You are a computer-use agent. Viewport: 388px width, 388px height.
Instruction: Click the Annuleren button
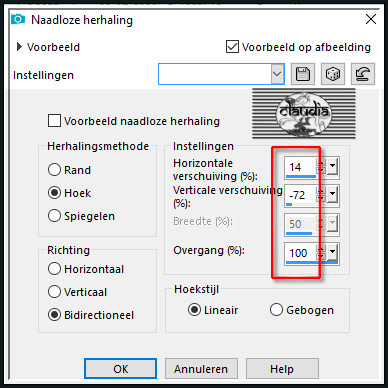pos(201,369)
